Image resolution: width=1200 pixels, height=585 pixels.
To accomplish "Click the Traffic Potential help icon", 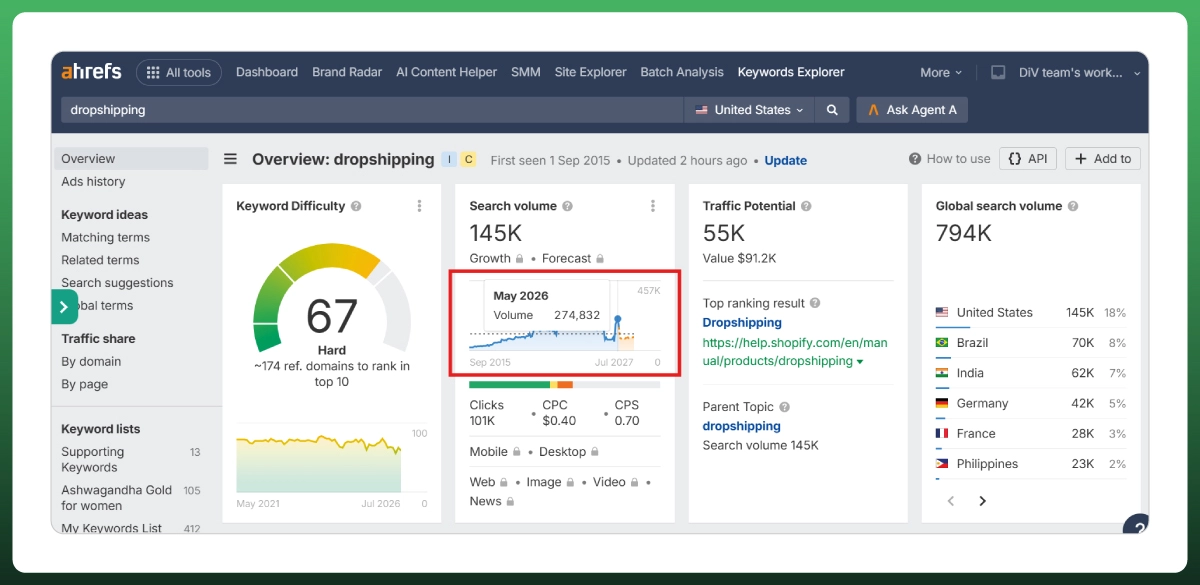I will [807, 206].
